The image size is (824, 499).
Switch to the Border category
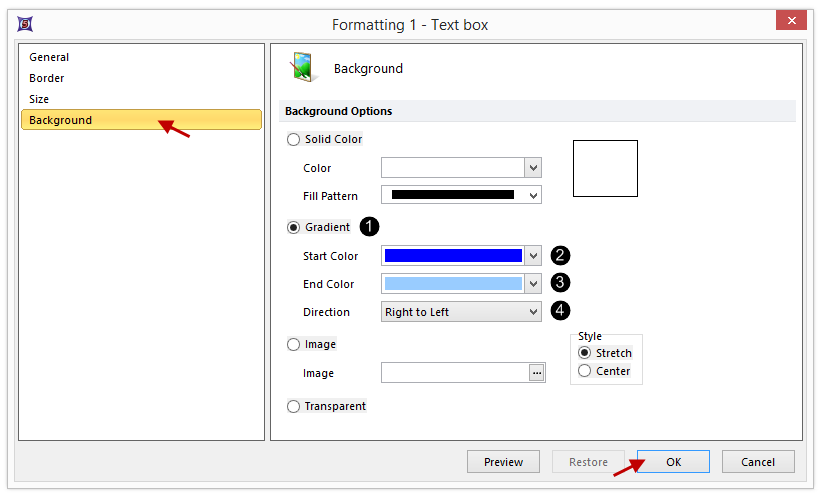click(46, 79)
